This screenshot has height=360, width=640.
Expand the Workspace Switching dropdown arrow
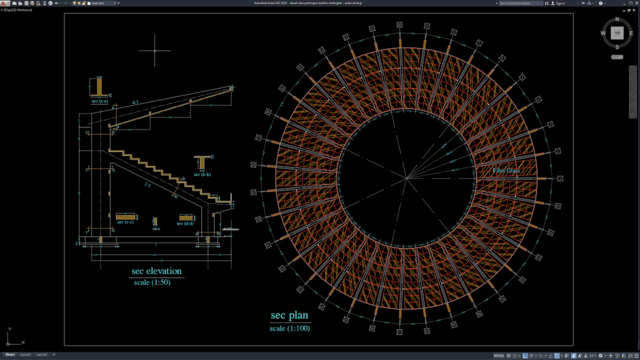coord(606,356)
